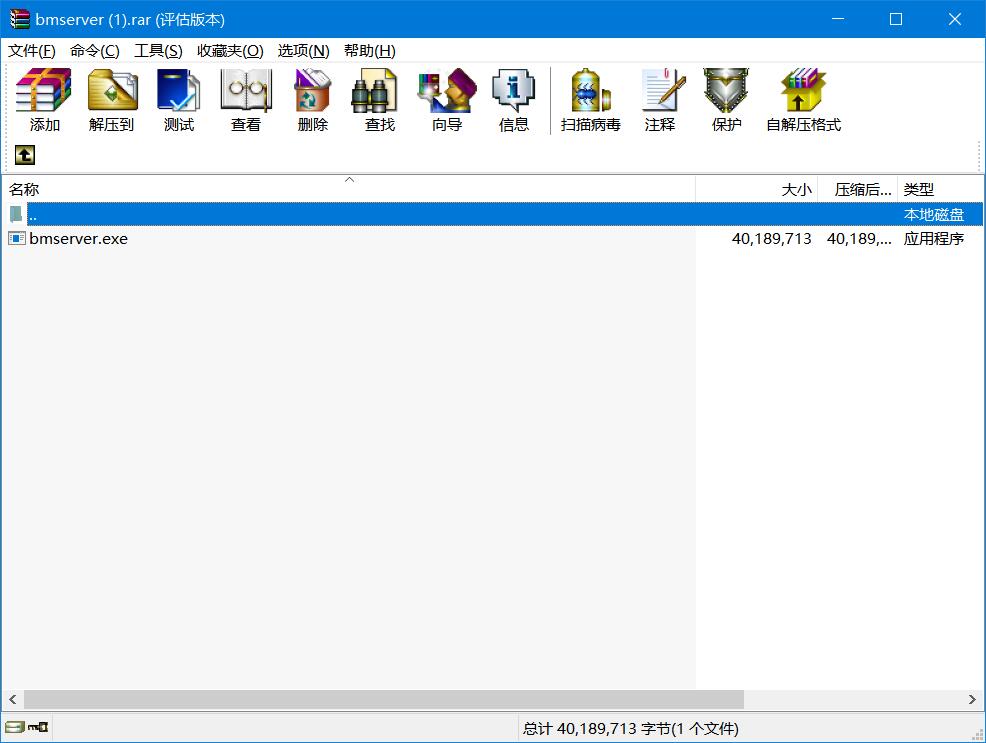Click the packed size 40,189,... cell
The height and width of the screenshot is (743, 986).
(x=859, y=239)
